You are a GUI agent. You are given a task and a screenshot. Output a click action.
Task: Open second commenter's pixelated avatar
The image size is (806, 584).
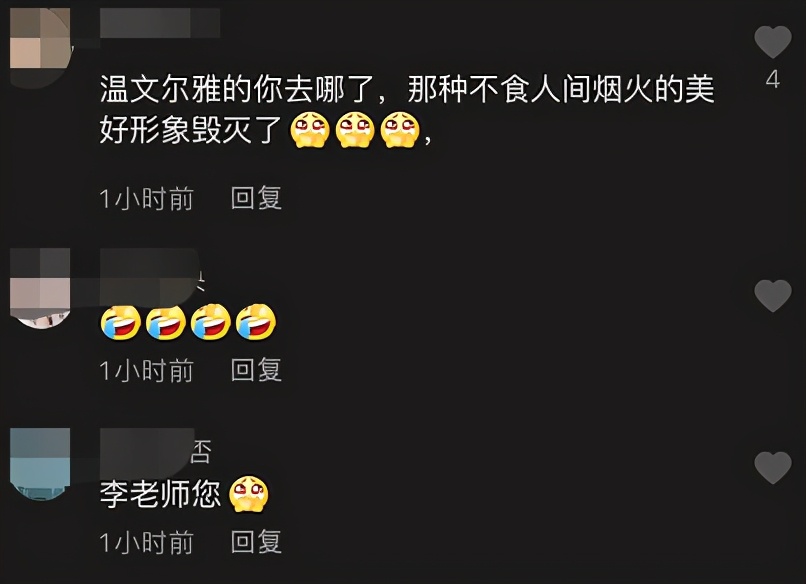[x=40, y=288]
